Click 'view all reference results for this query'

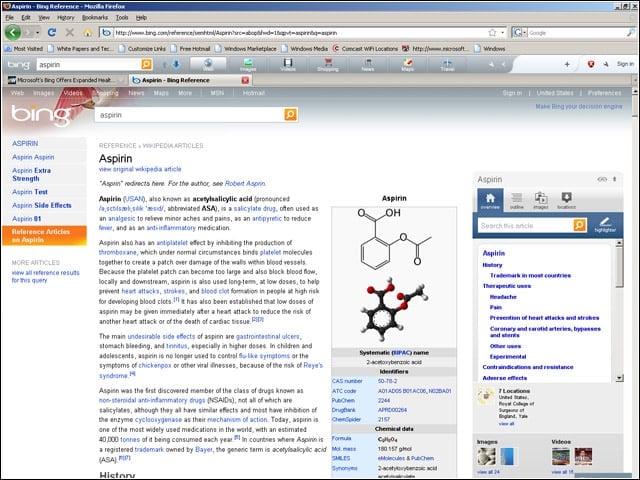(45, 276)
